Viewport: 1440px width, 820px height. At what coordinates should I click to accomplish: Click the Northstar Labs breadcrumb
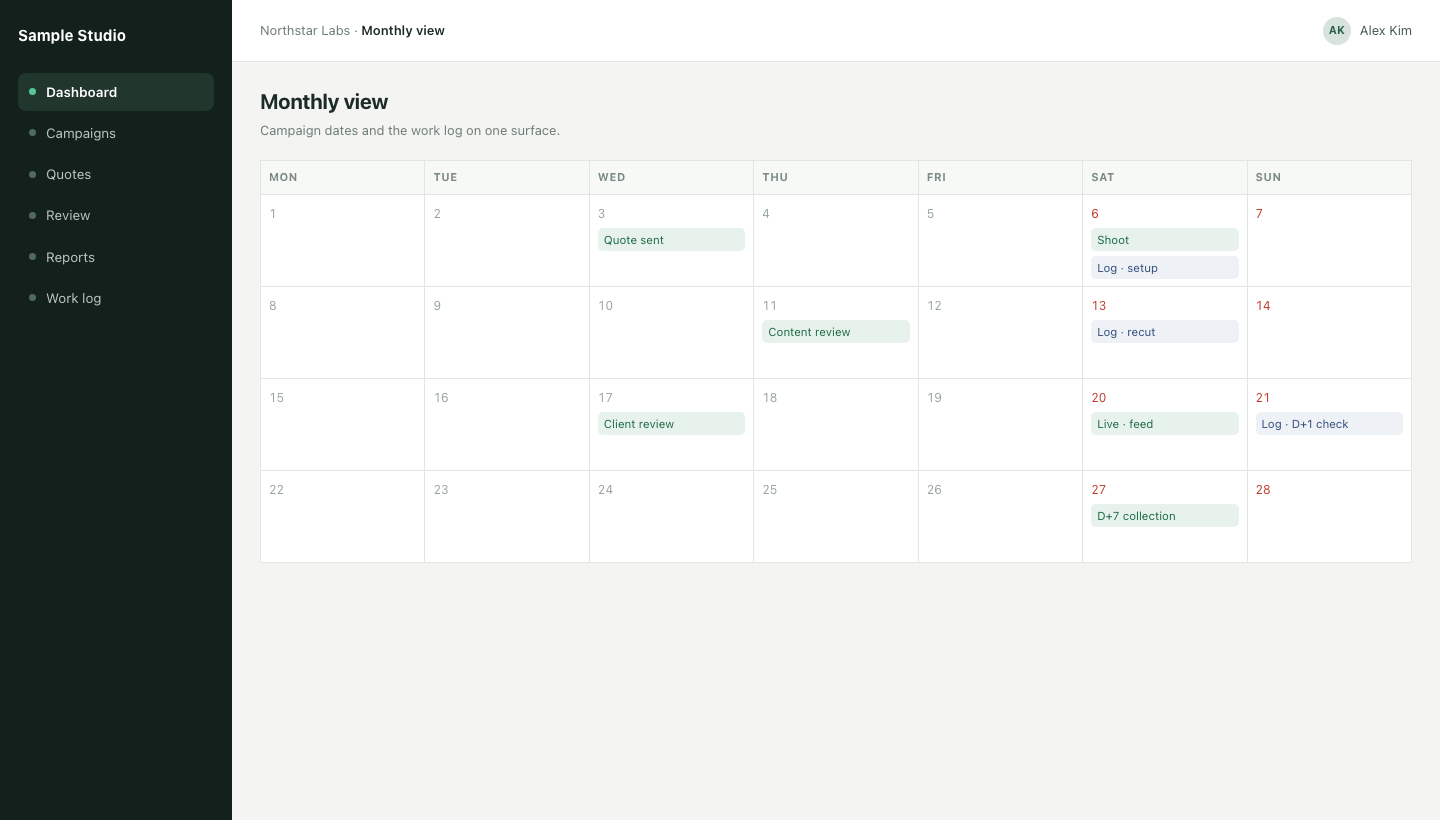(x=305, y=31)
